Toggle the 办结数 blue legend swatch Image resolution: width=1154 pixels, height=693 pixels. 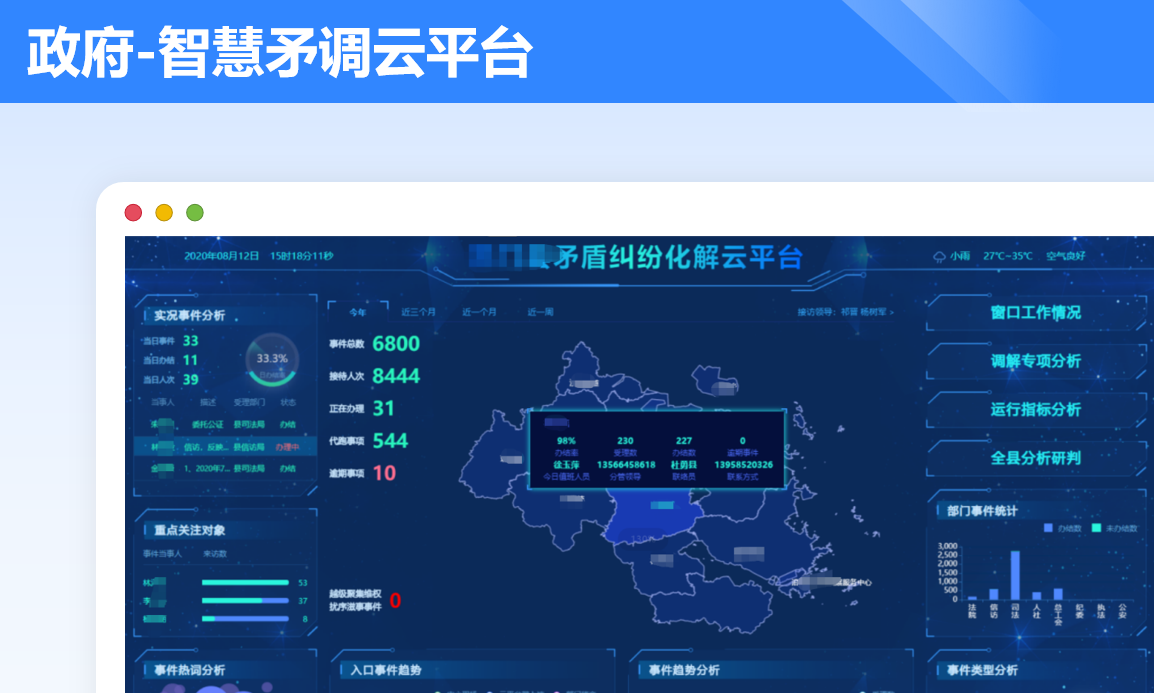1048,528
